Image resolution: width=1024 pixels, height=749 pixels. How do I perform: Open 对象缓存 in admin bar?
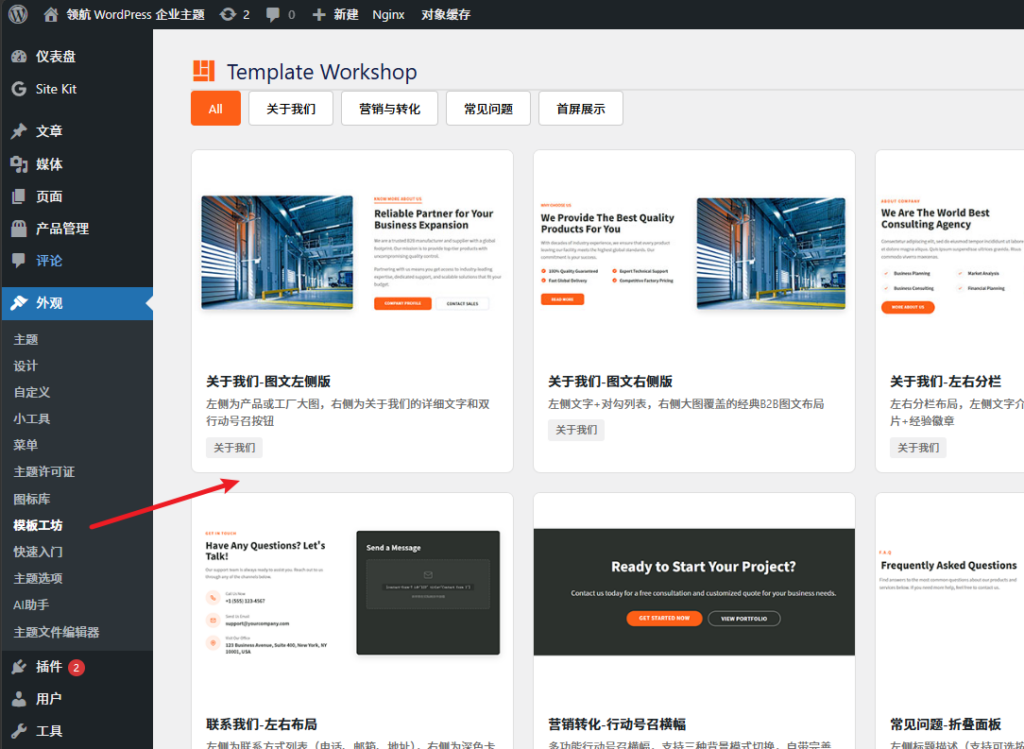445,15
